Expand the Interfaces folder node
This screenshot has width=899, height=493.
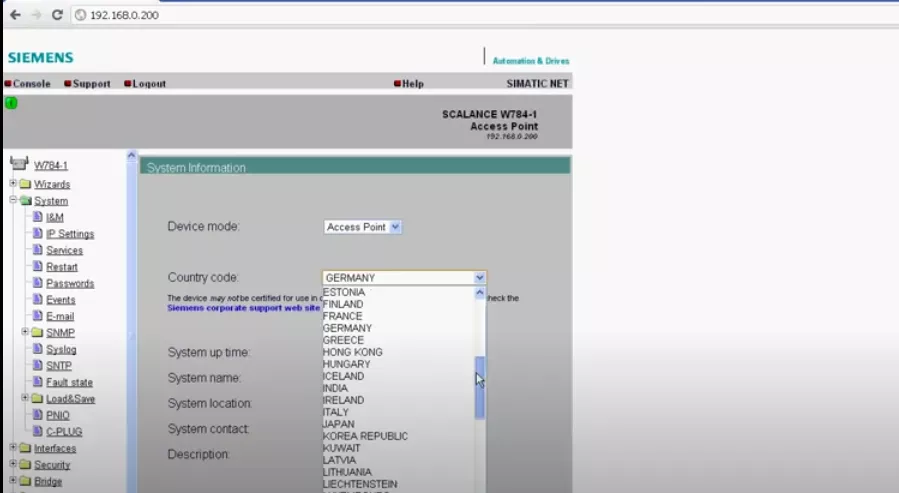tap(13, 447)
